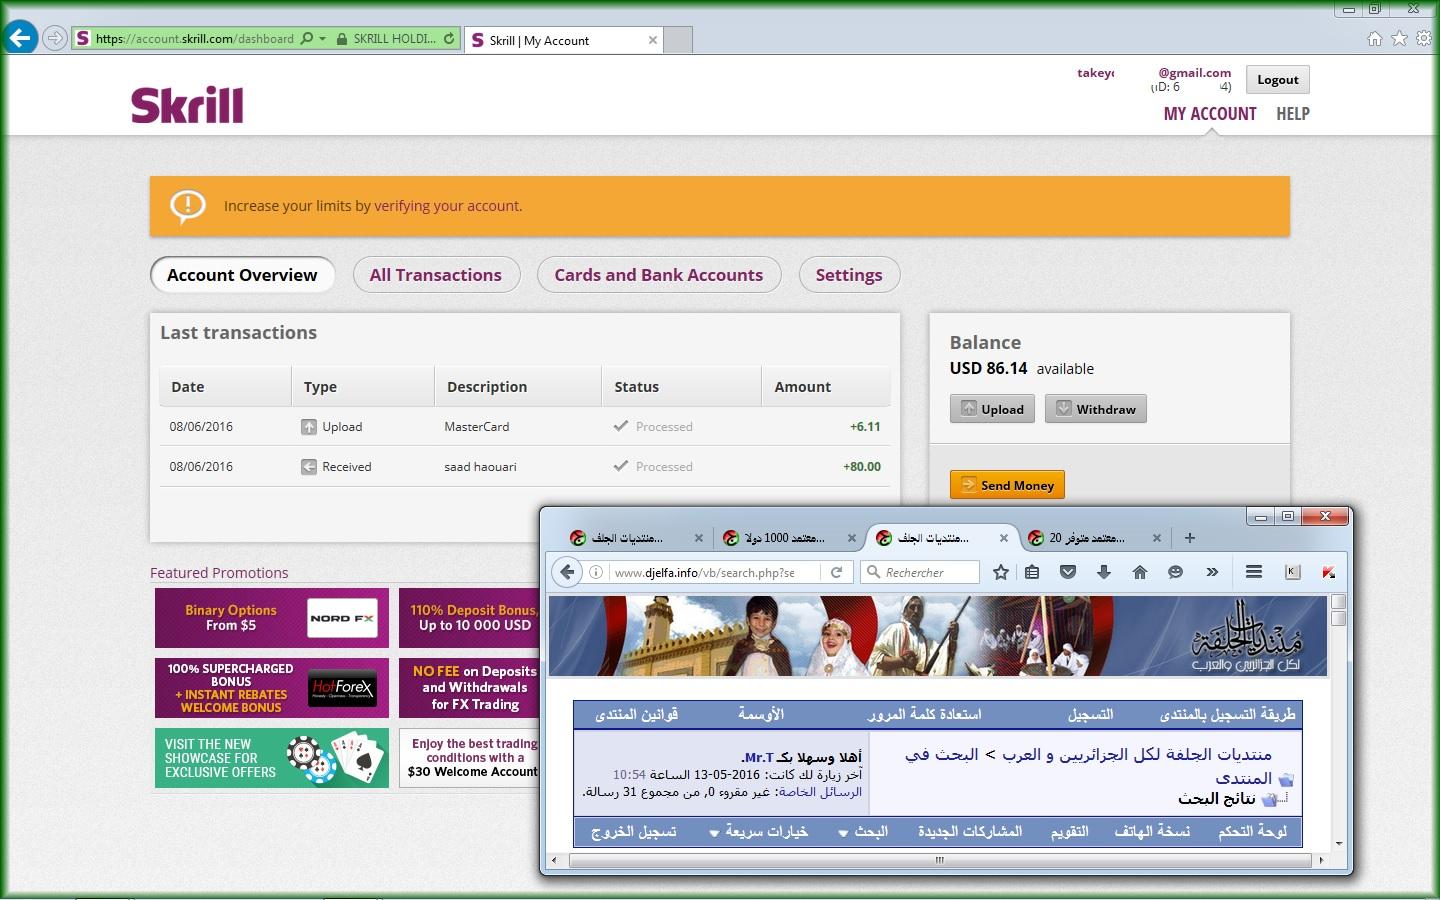The width and height of the screenshot is (1440, 900).
Task: Close the Skrill | My Account tab
Action: [x=653, y=40]
